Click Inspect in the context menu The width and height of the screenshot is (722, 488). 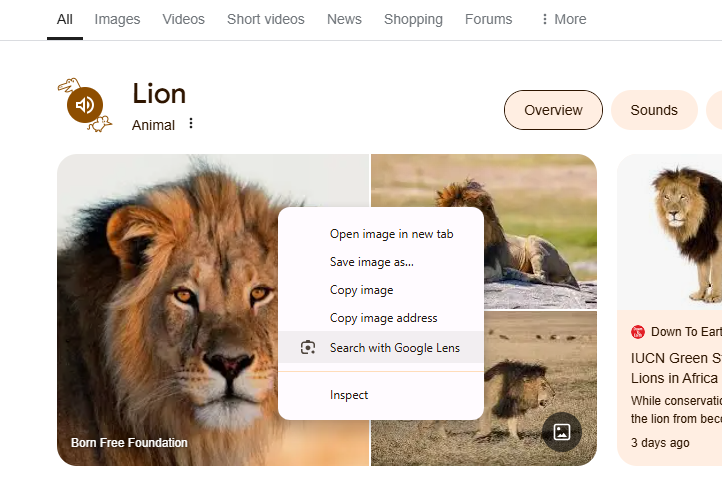pos(381,395)
